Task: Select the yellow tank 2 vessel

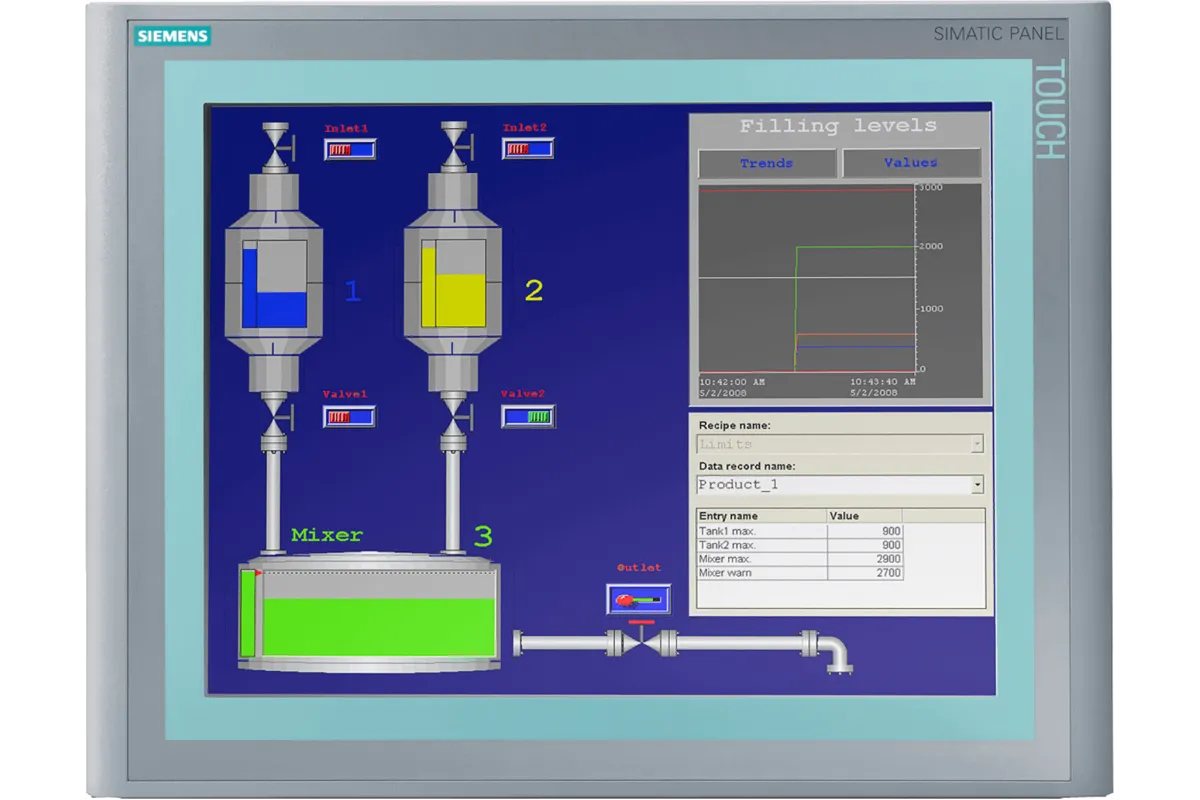Action: pos(454,287)
